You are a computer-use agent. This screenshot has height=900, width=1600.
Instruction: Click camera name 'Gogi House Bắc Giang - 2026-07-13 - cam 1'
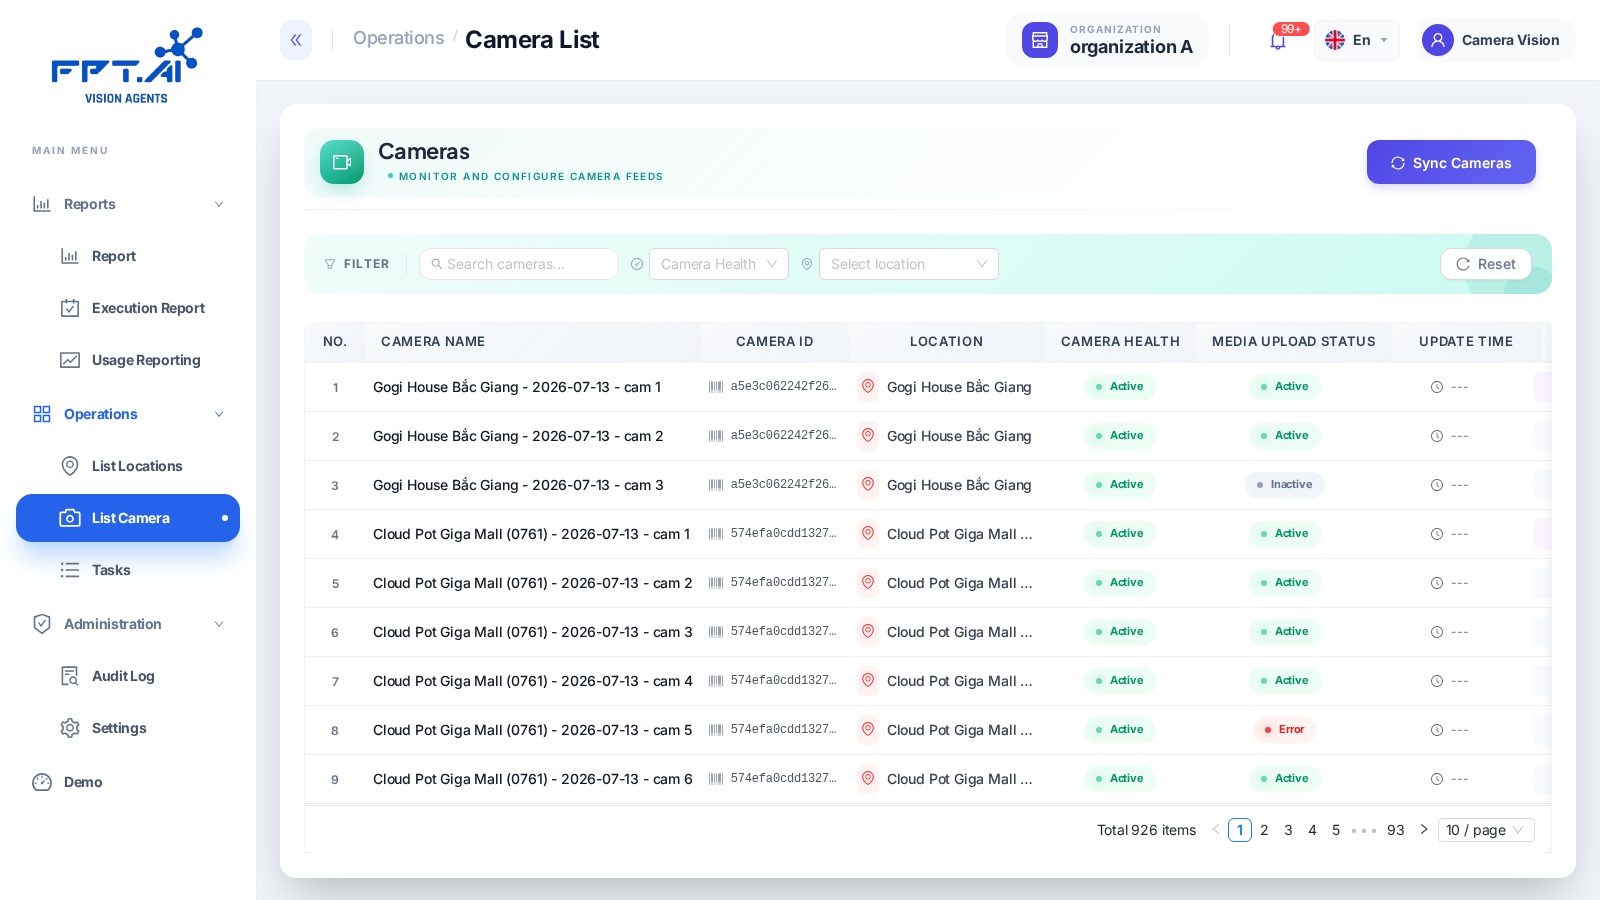pyautogui.click(x=517, y=387)
